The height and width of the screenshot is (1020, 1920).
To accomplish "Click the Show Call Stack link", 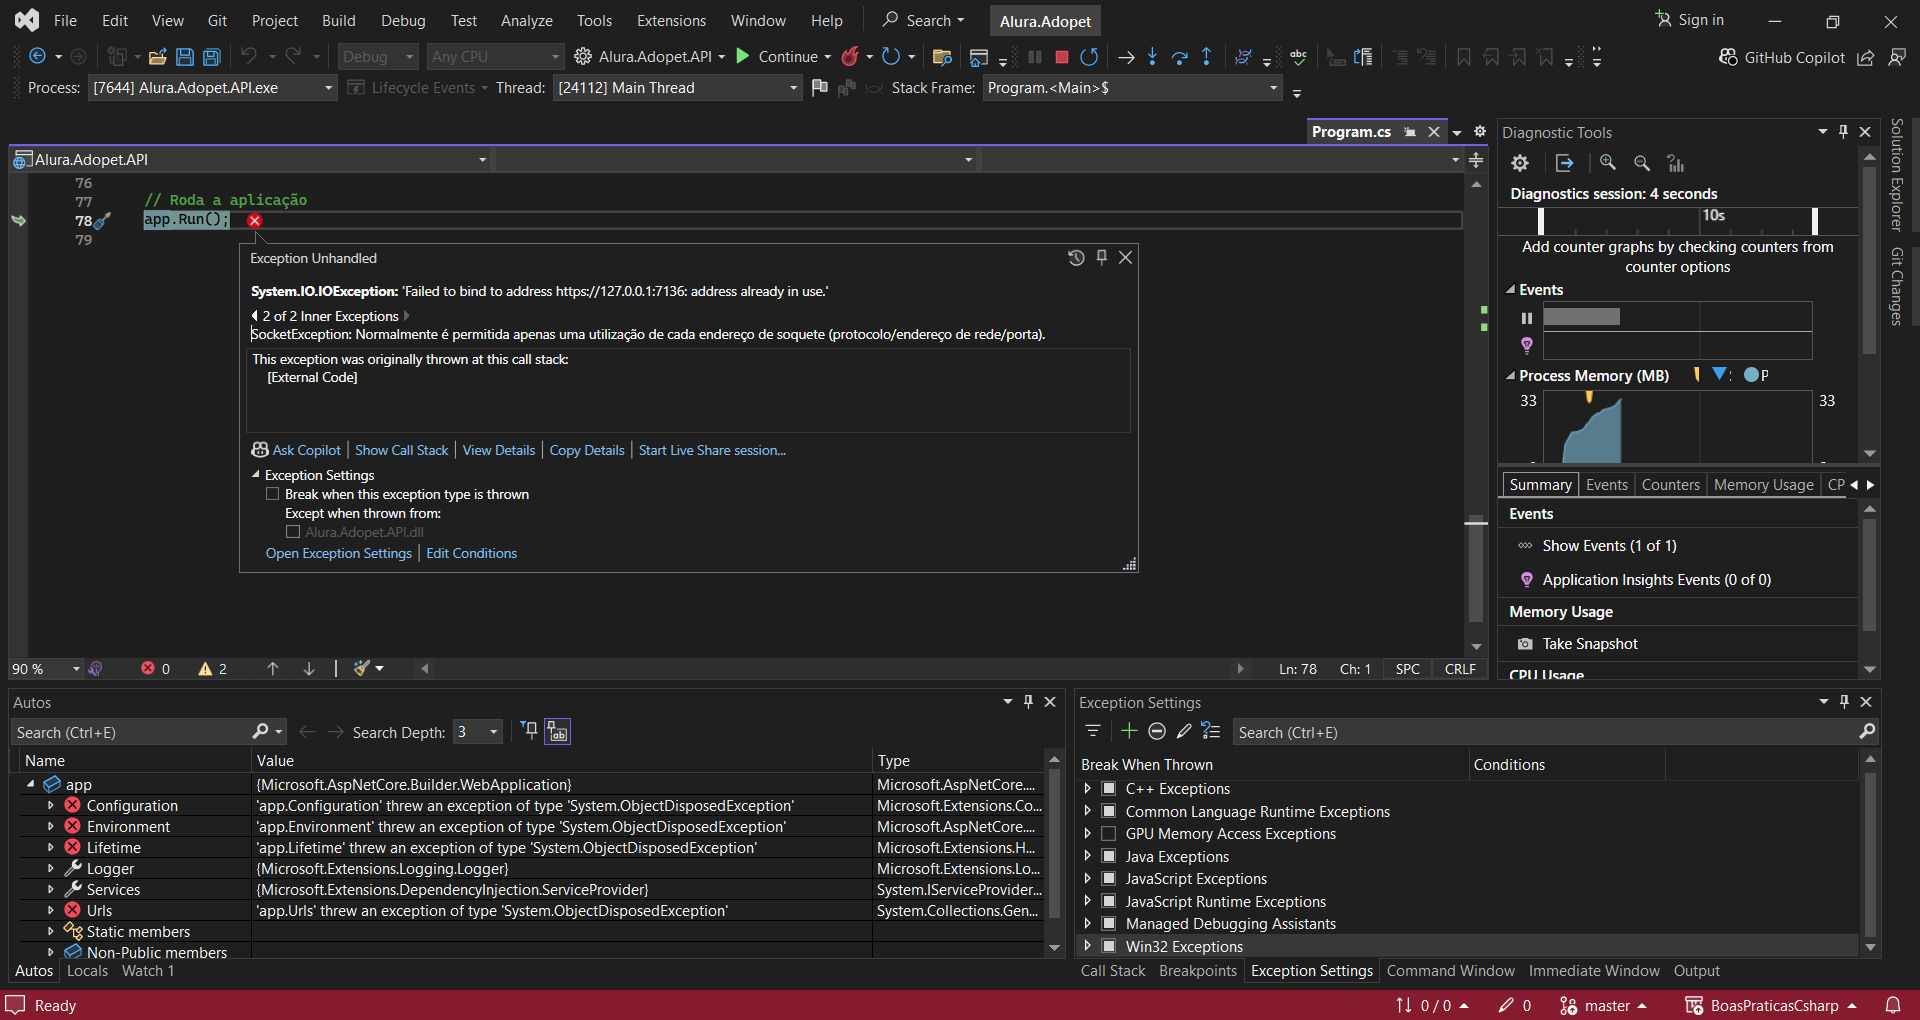I will pyautogui.click(x=402, y=450).
